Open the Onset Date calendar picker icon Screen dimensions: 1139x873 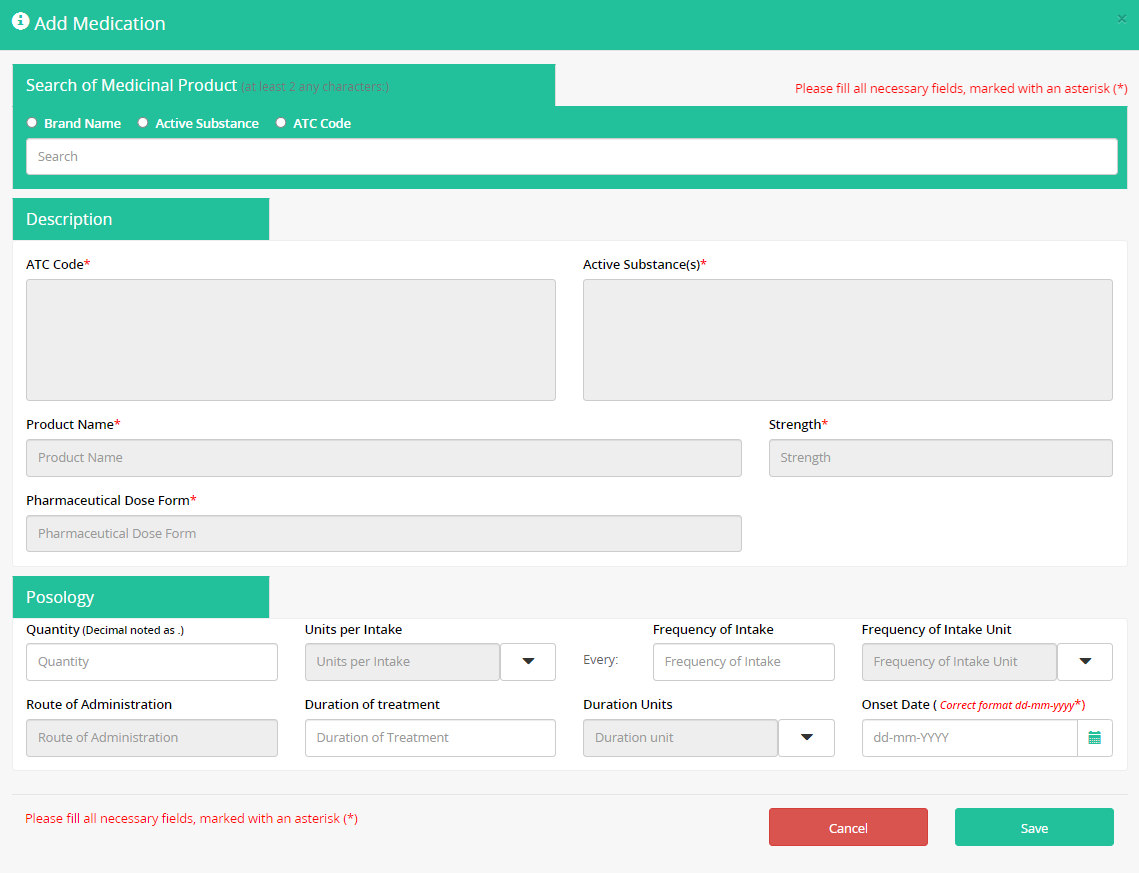1094,738
